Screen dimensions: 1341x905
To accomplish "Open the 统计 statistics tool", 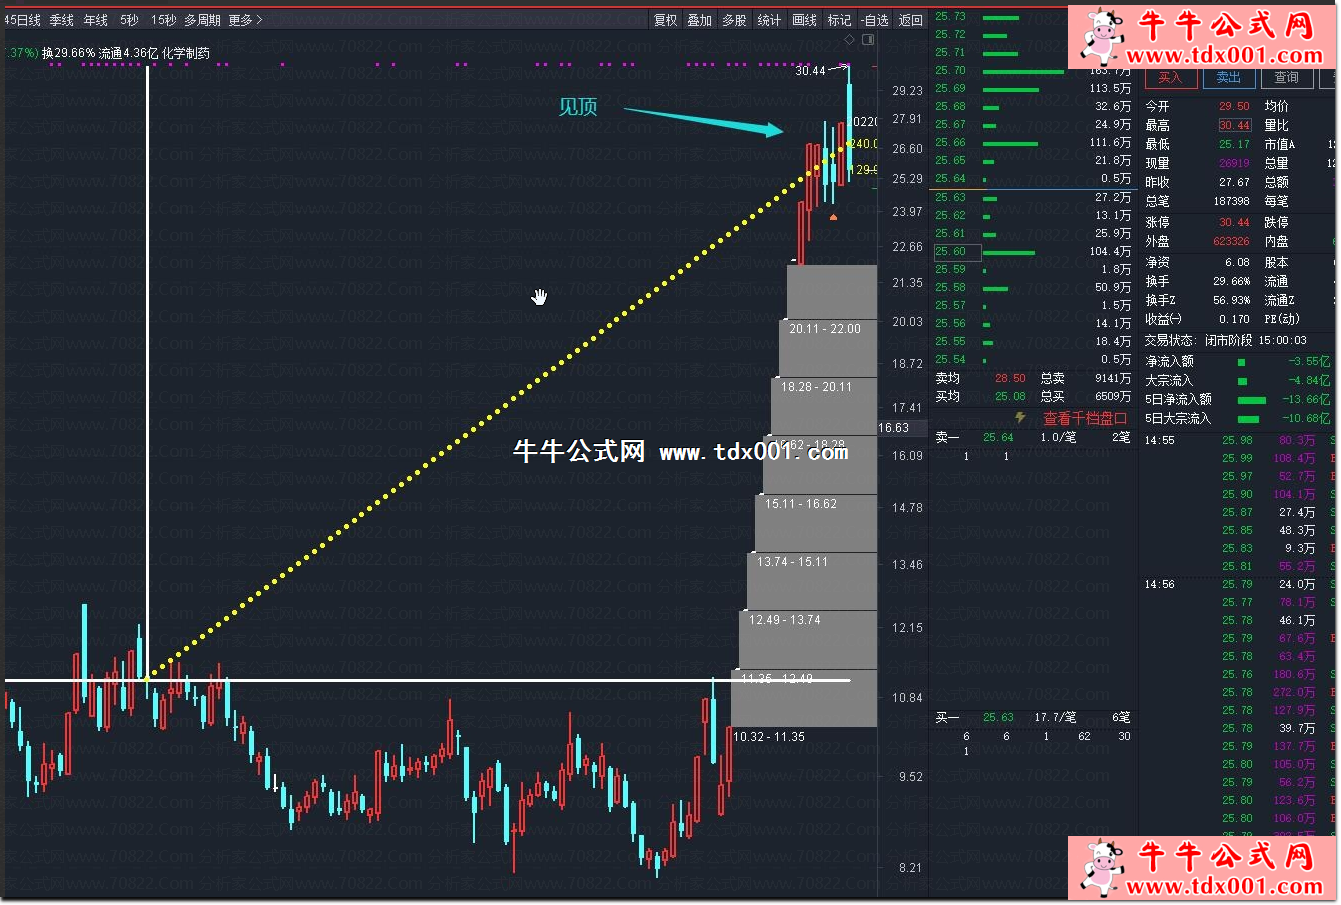I will (770, 20).
